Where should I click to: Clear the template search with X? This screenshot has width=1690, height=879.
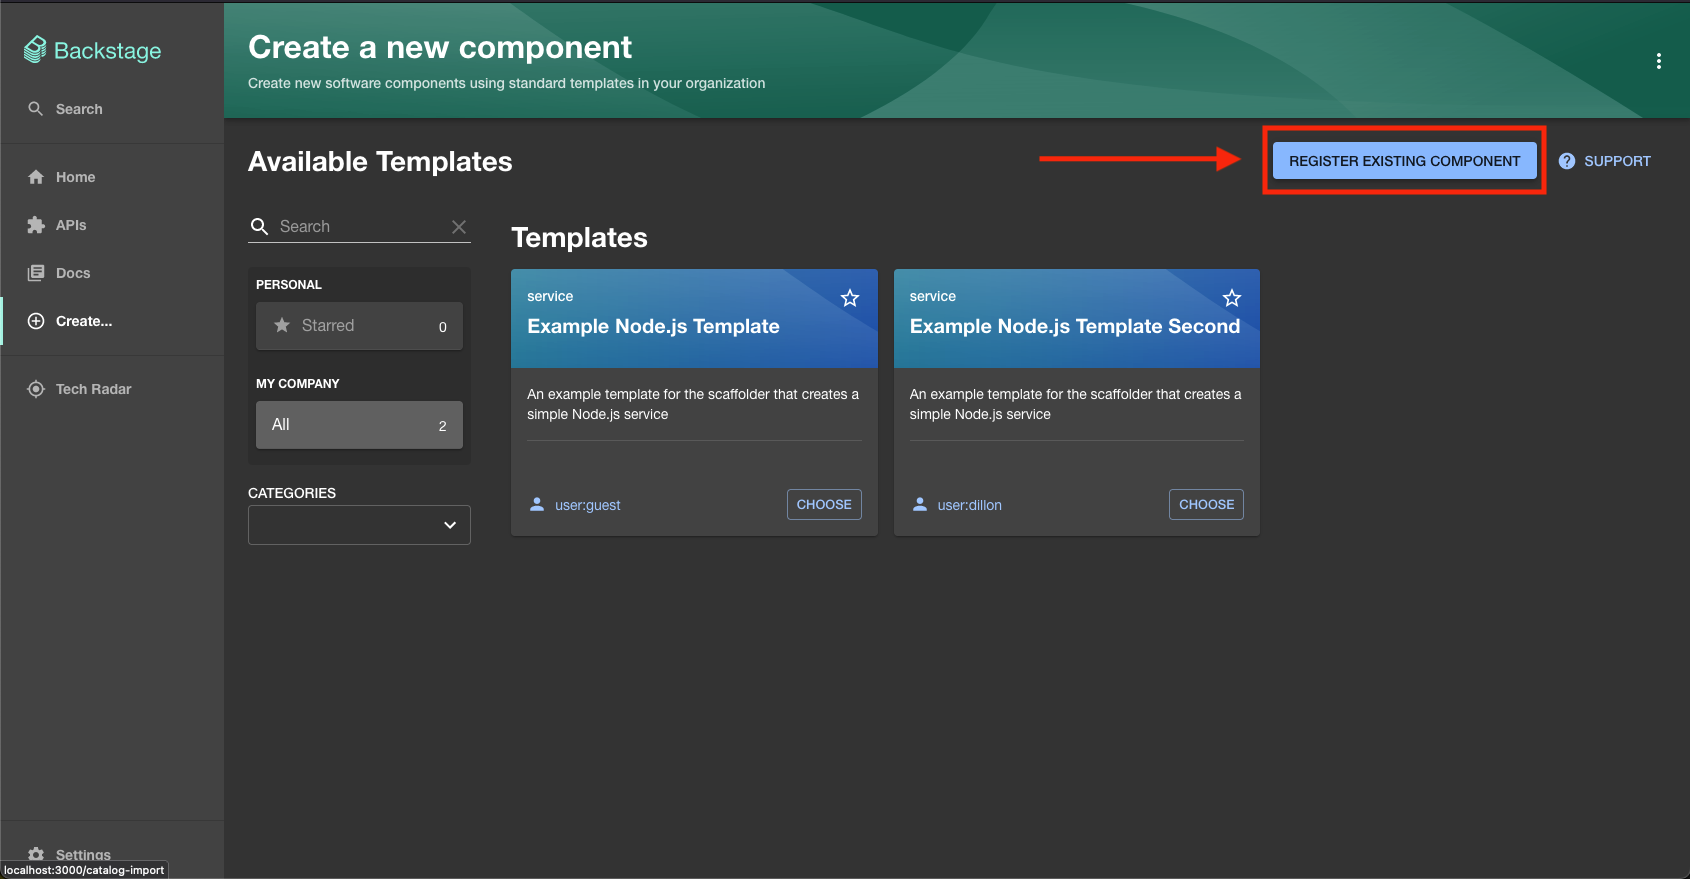click(x=459, y=227)
